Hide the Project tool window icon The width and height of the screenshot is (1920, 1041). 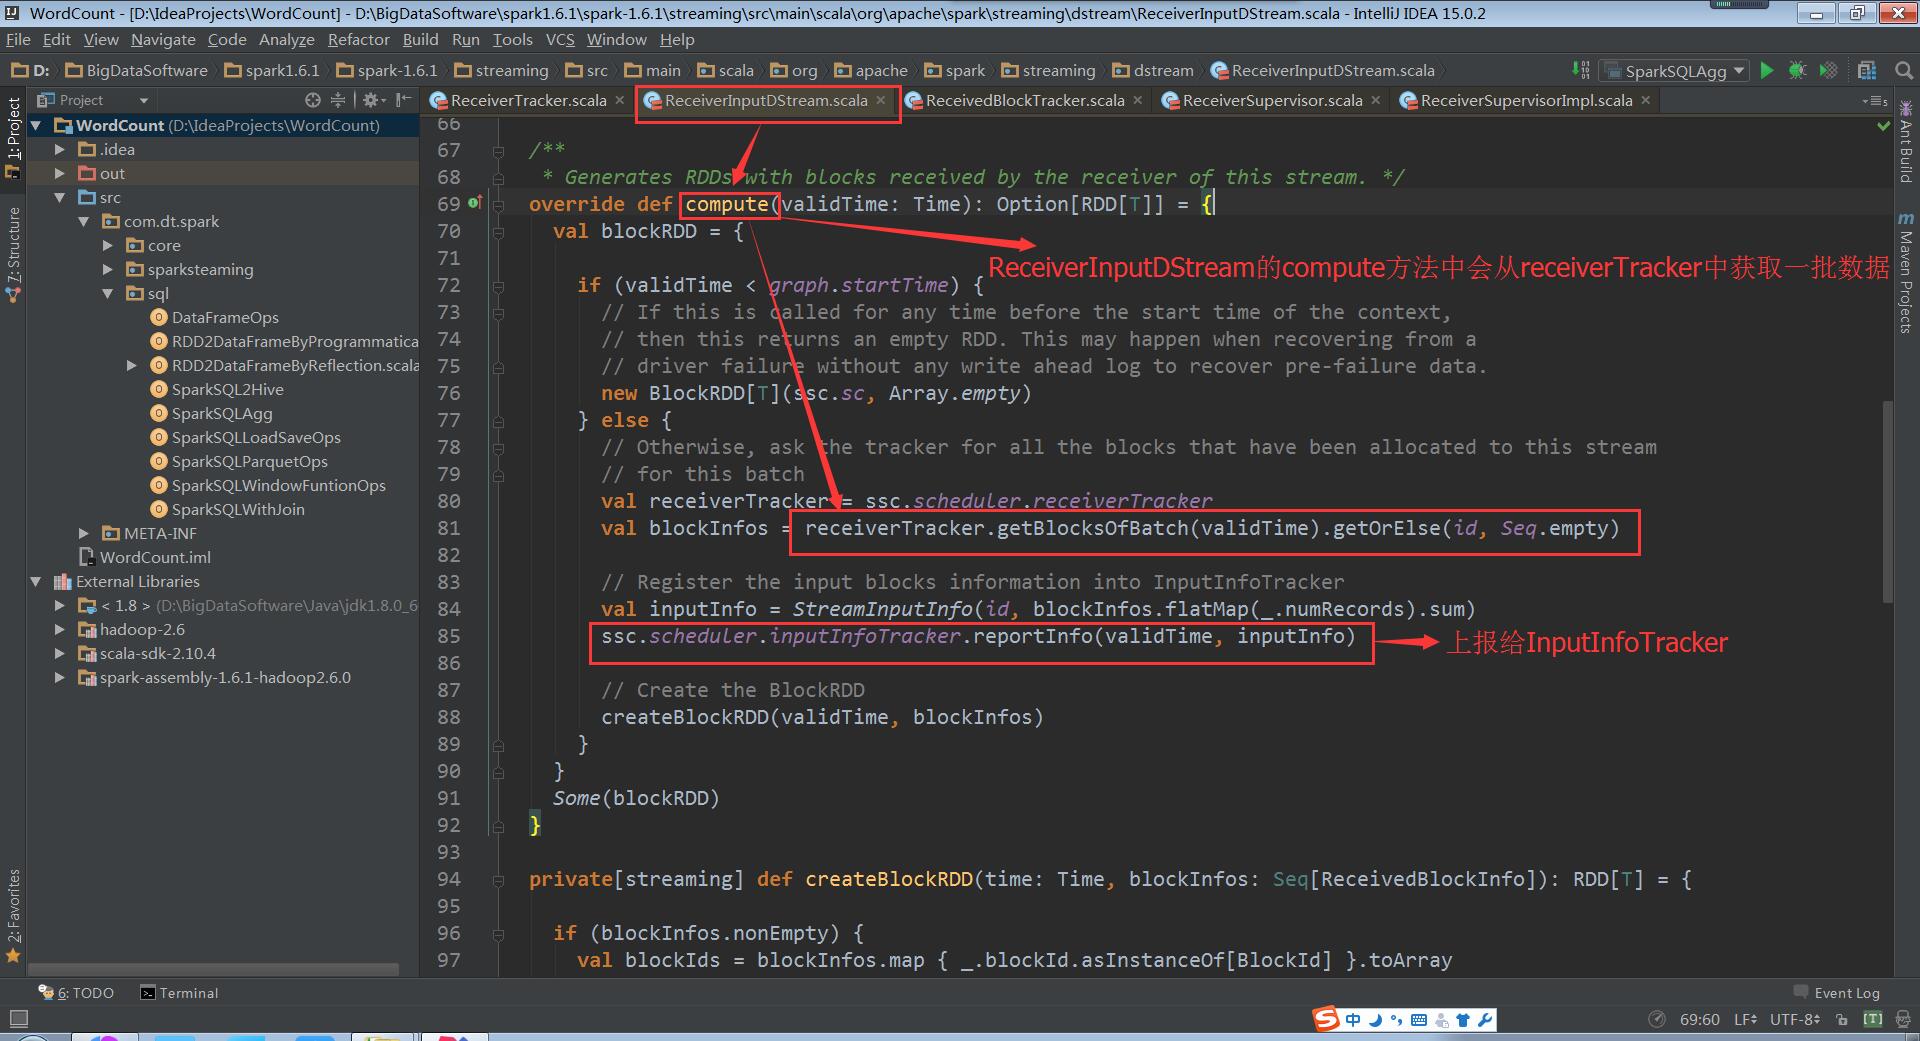[403, 100]
